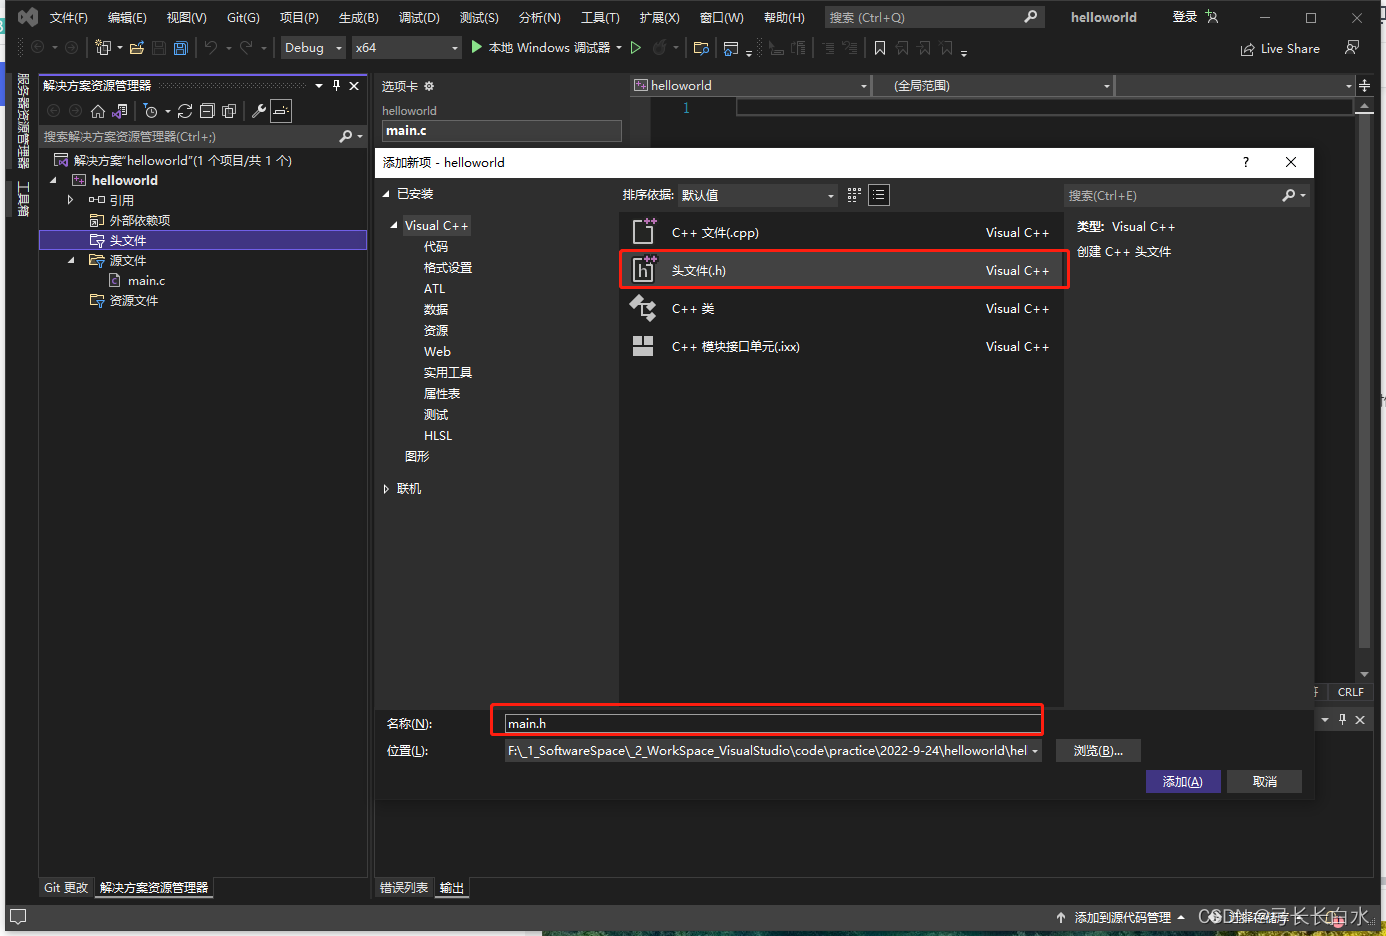The width and height of the screenshot is (1386, 936).
Task: Select the C++ 文件(.cpp) template
Action: click(x=841, y=233)
